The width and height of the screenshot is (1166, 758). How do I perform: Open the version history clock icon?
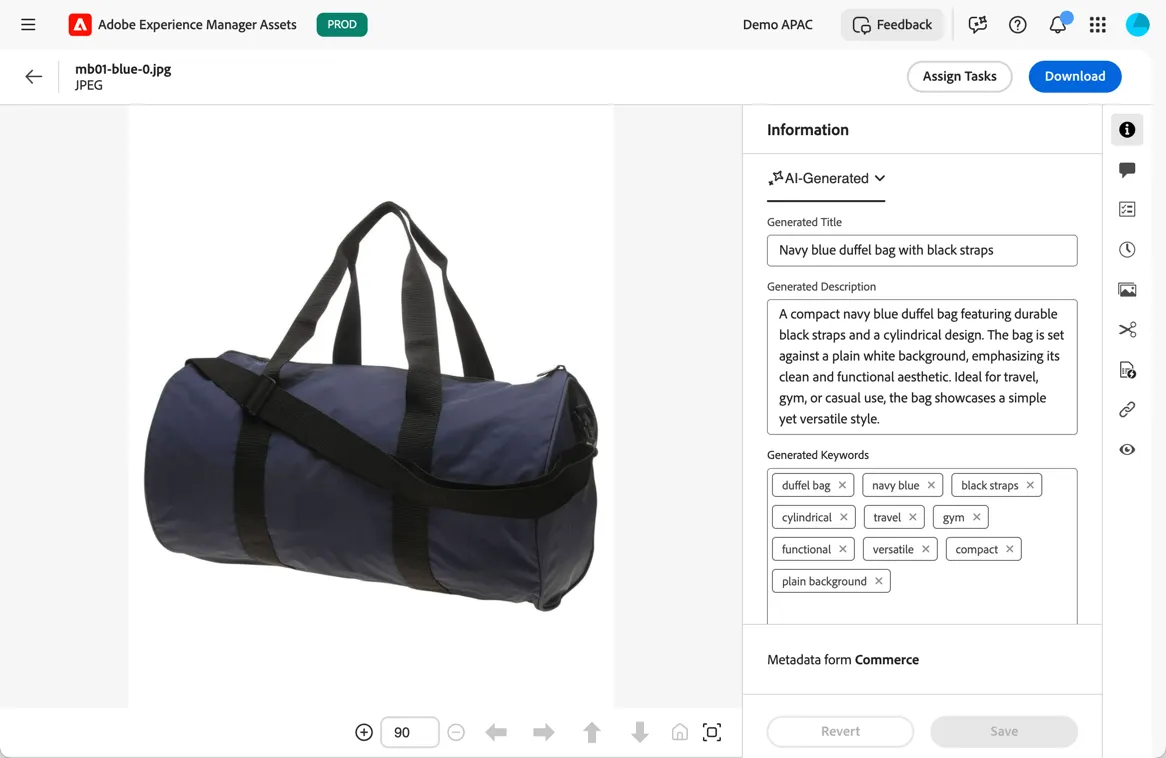pyautogui.click(x=1127, y=249)
